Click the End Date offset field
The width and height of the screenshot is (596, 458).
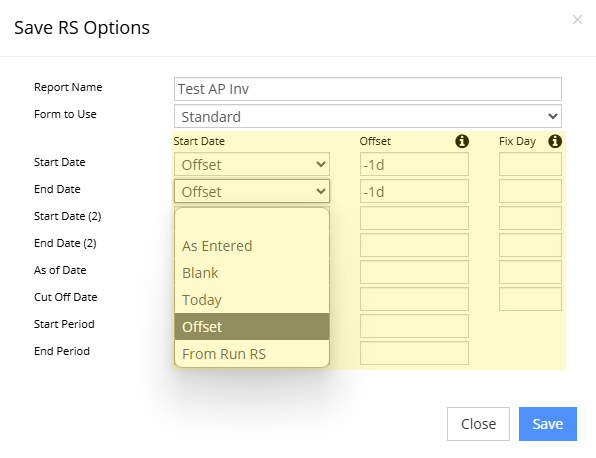[x=414, y=191]
